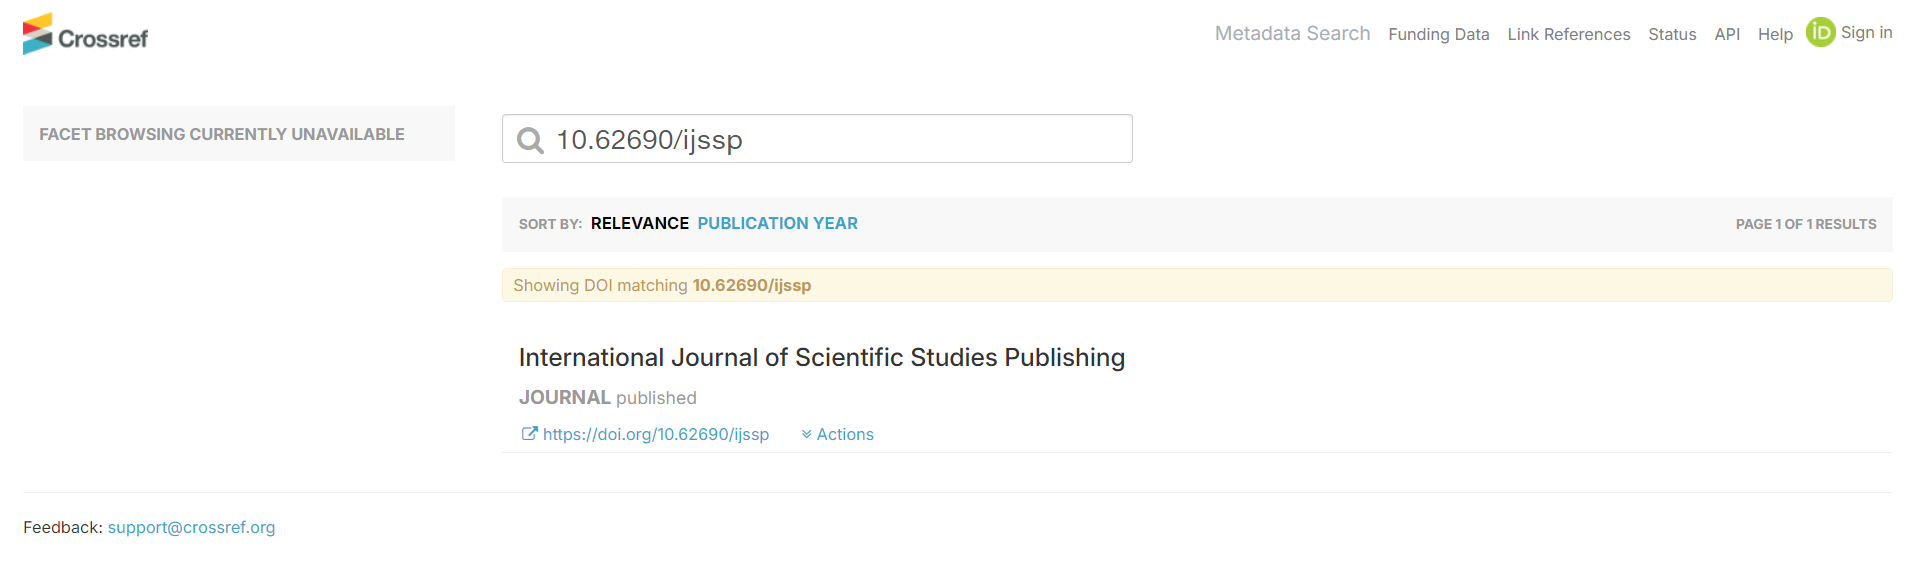Screen dimensions: 1912x565
Task: Open https://doi.org/10.62690/ijssp link
Action: 655,434
